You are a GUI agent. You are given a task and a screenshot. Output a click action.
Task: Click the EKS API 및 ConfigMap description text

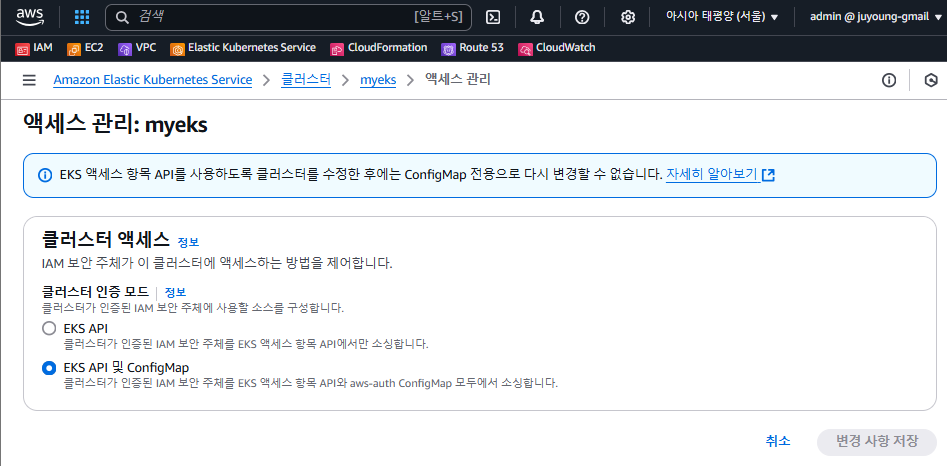point(311,383)
